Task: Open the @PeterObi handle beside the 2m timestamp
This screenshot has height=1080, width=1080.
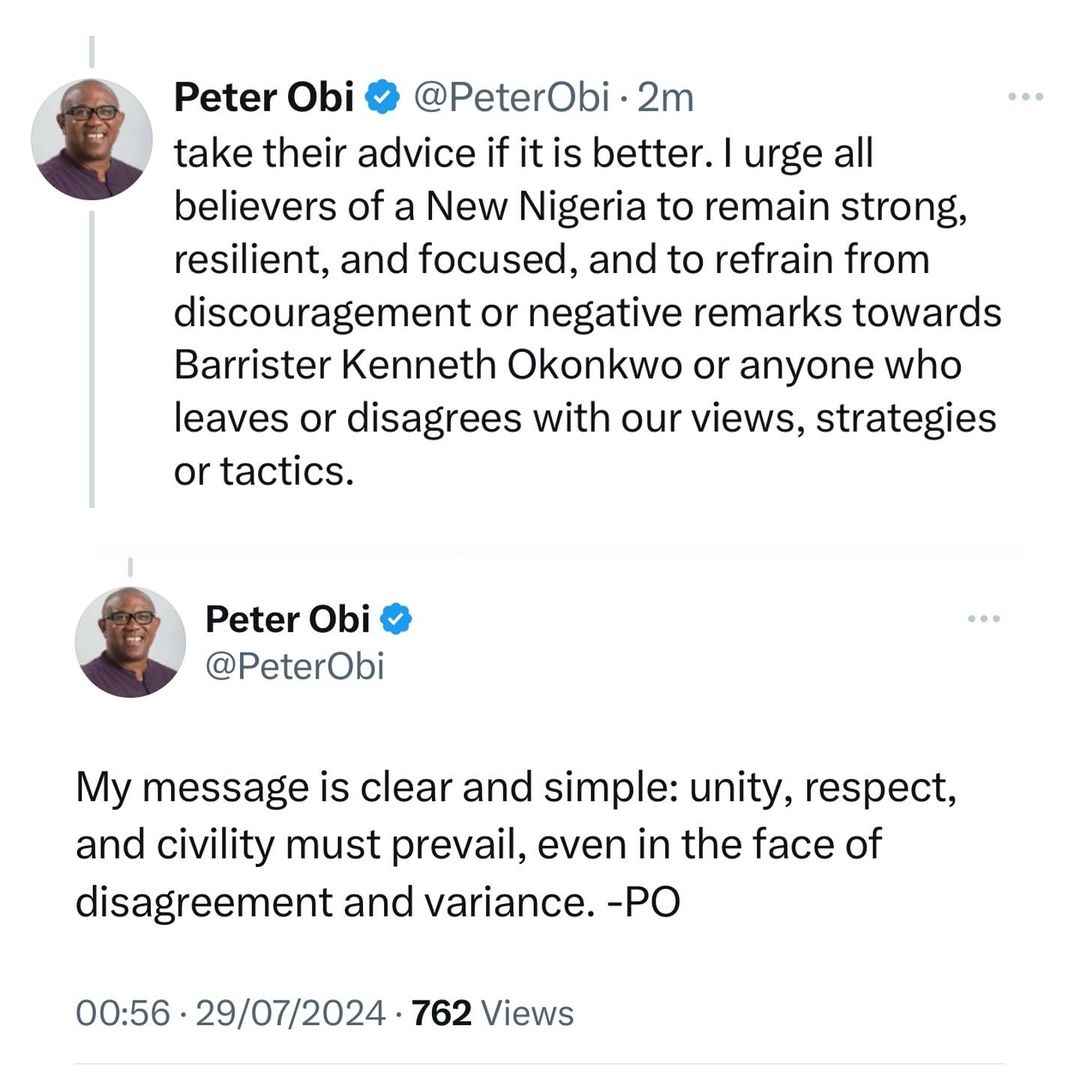Action: point(511,97)
